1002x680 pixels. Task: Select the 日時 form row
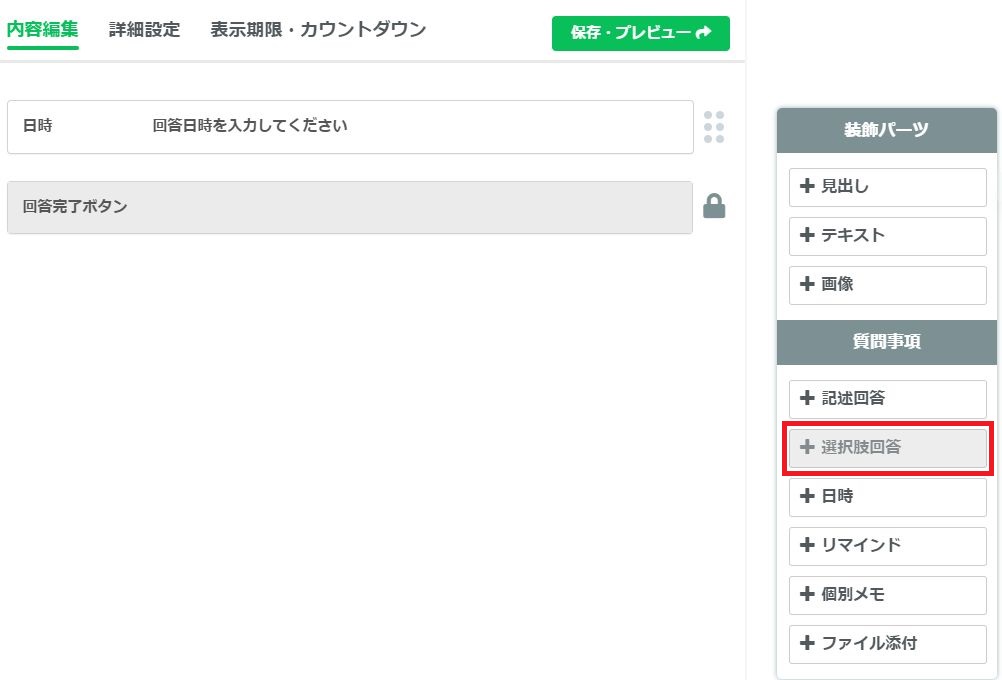(350, 127)
